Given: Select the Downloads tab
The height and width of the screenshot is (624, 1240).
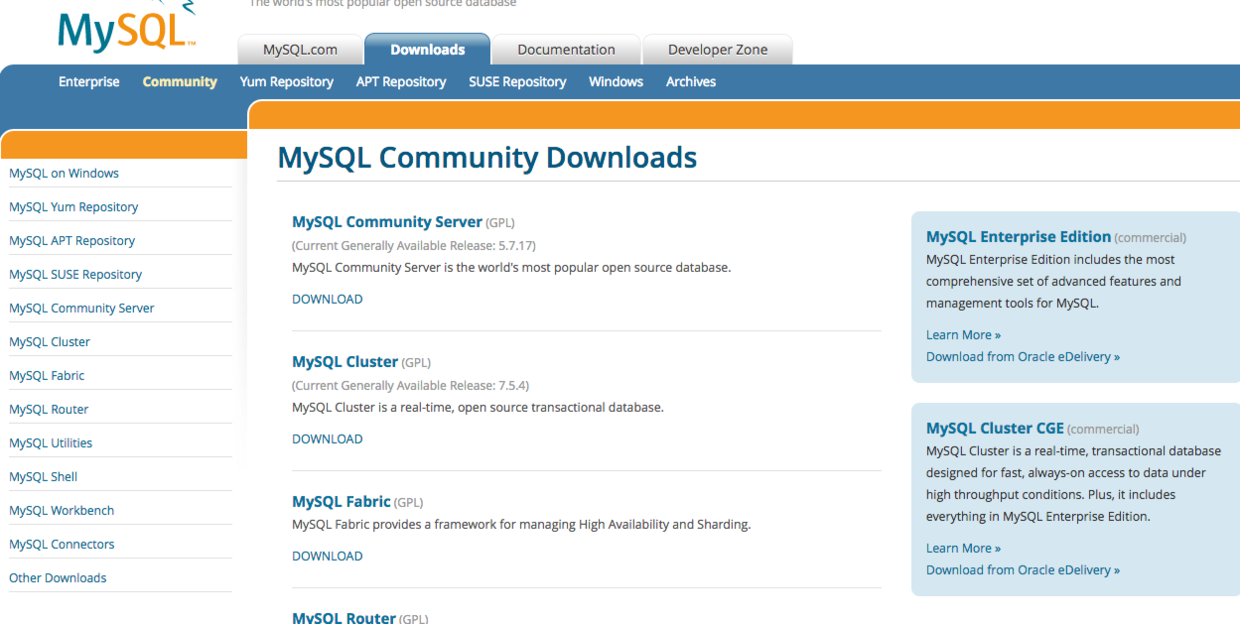Looking at the screenshot, I should click(x=427, y=49).
